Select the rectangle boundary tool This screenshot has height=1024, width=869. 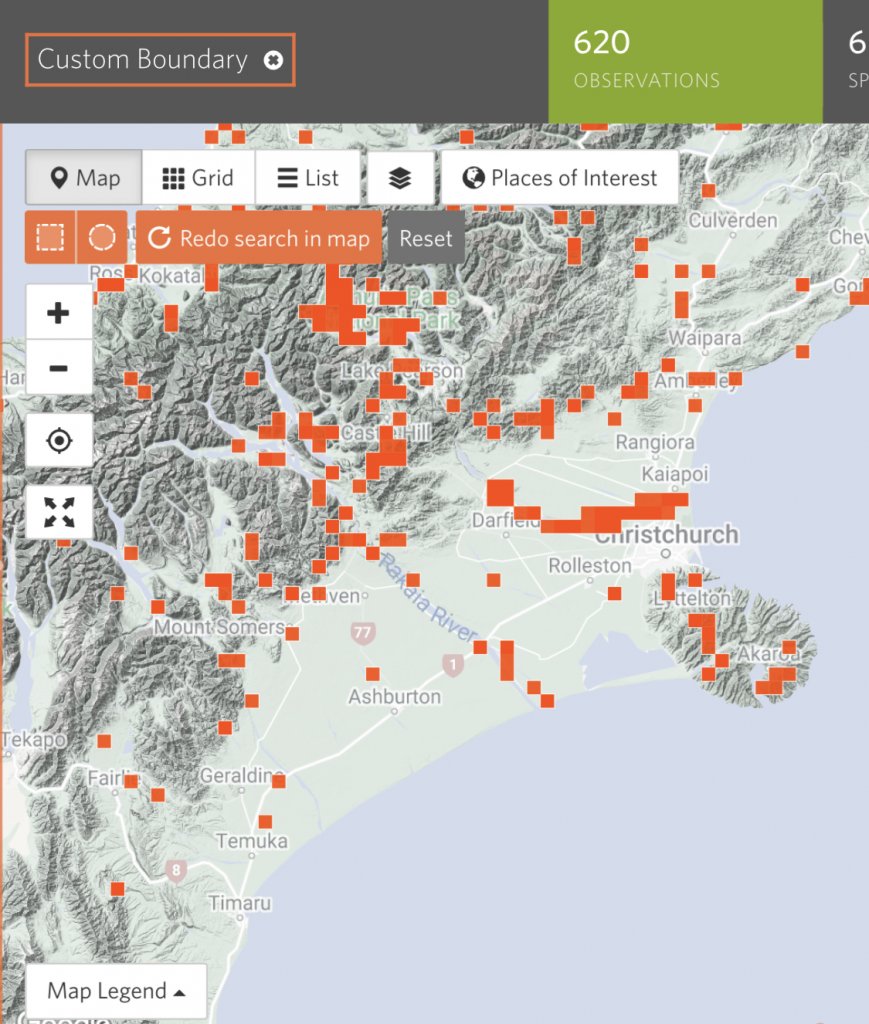point(50,238)
